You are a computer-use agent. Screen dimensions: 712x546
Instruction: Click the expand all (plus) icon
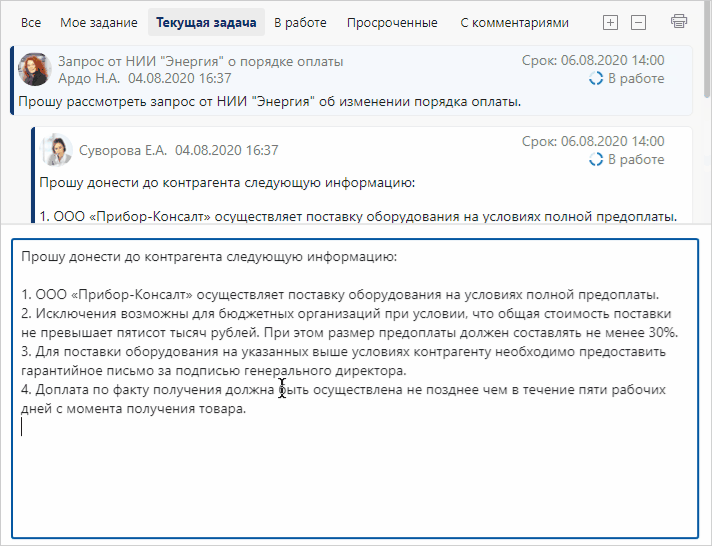coord(611,22)
